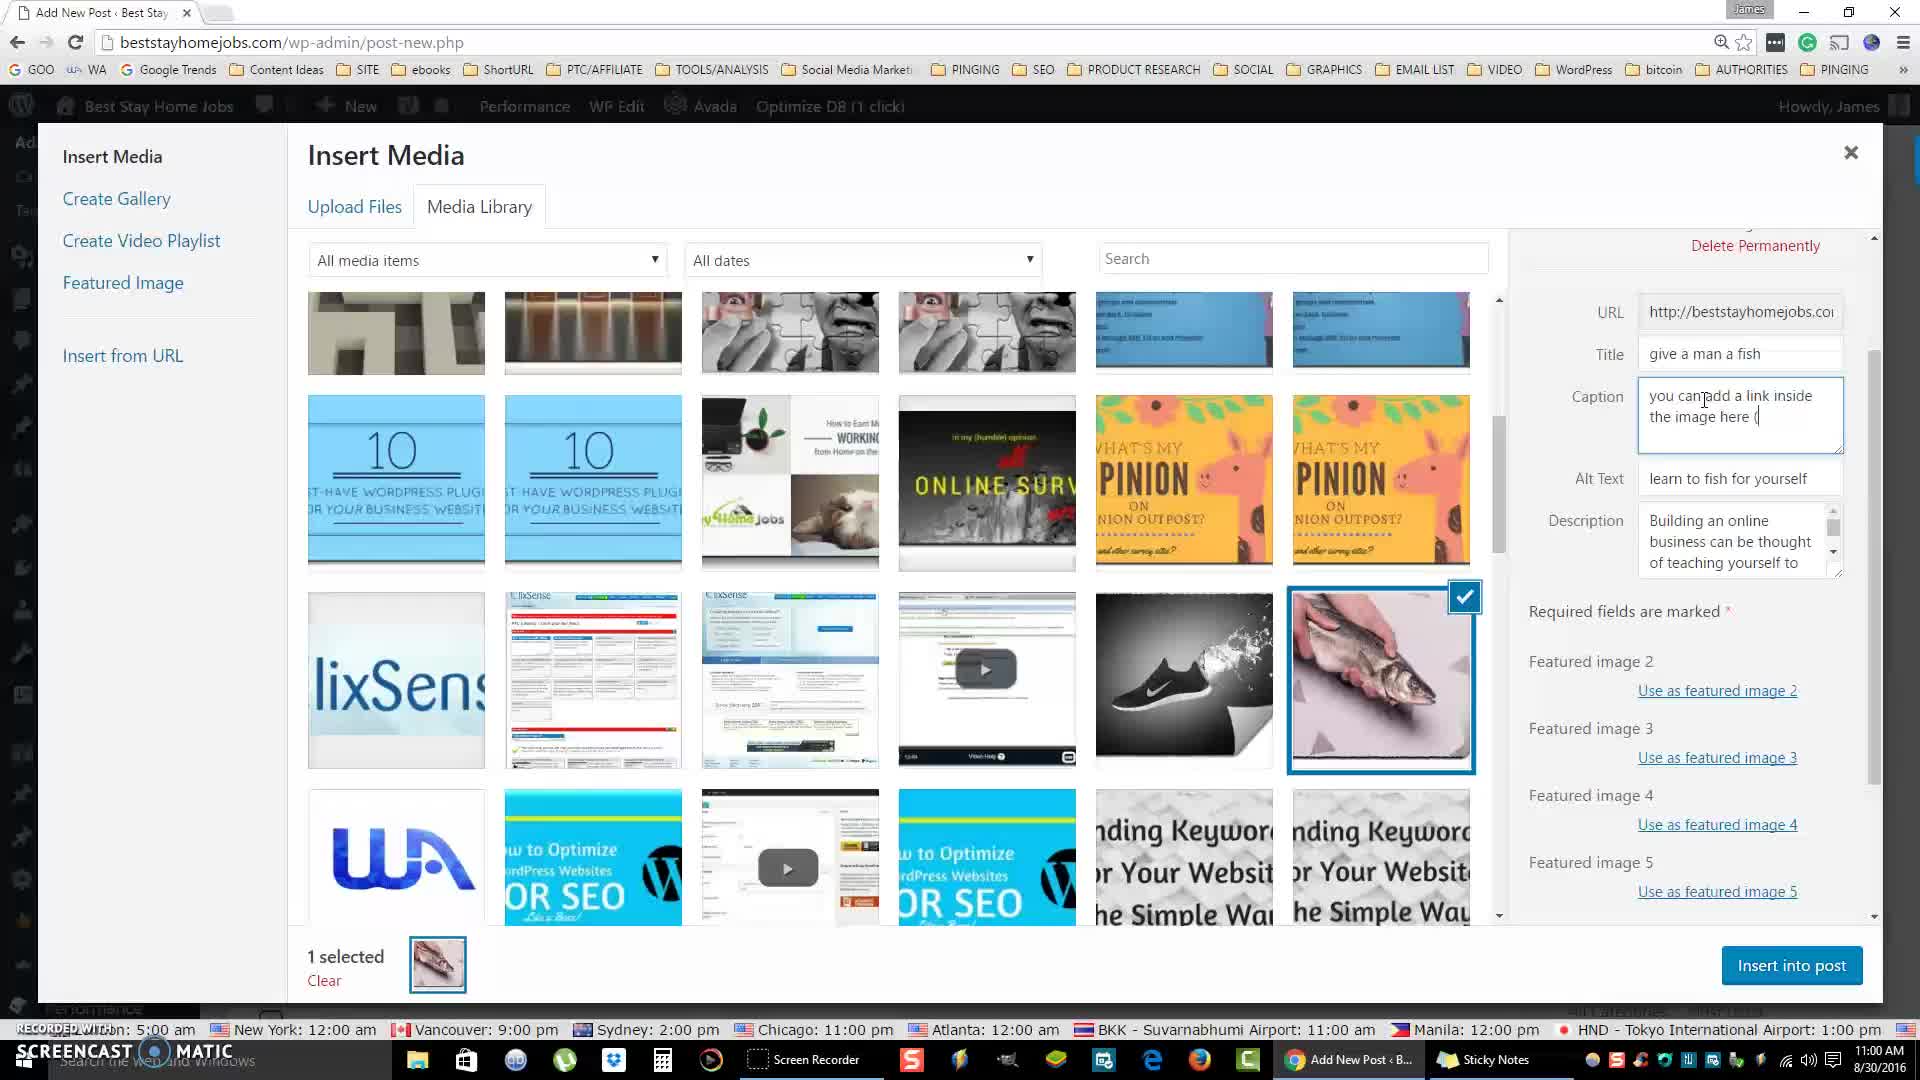Reload the page with refresh icon
1920x1080 pixels.
click(x=75, y=42)
